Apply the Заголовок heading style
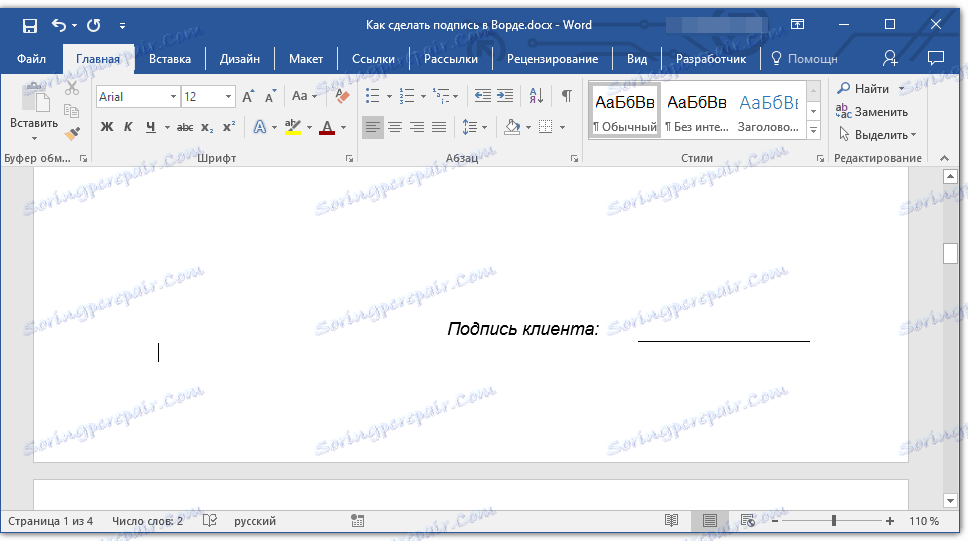The image size is (968, 541). click(769, 111)
